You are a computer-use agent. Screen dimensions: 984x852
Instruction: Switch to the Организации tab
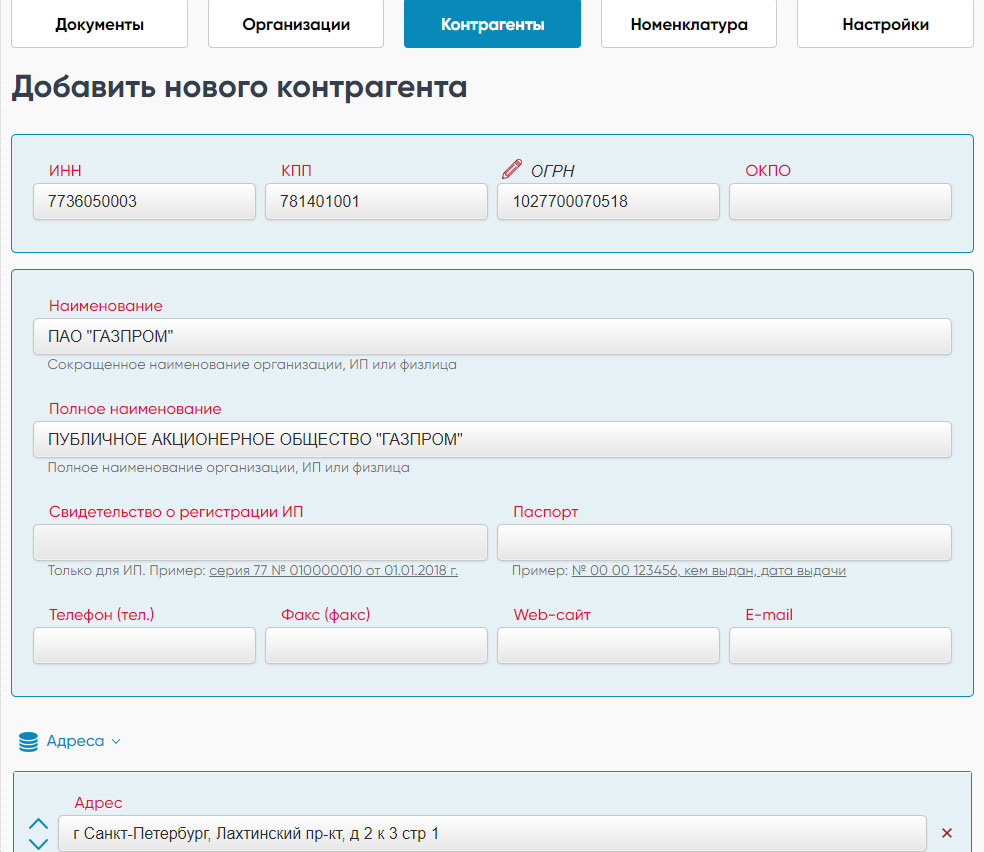[x=296, y=24]
